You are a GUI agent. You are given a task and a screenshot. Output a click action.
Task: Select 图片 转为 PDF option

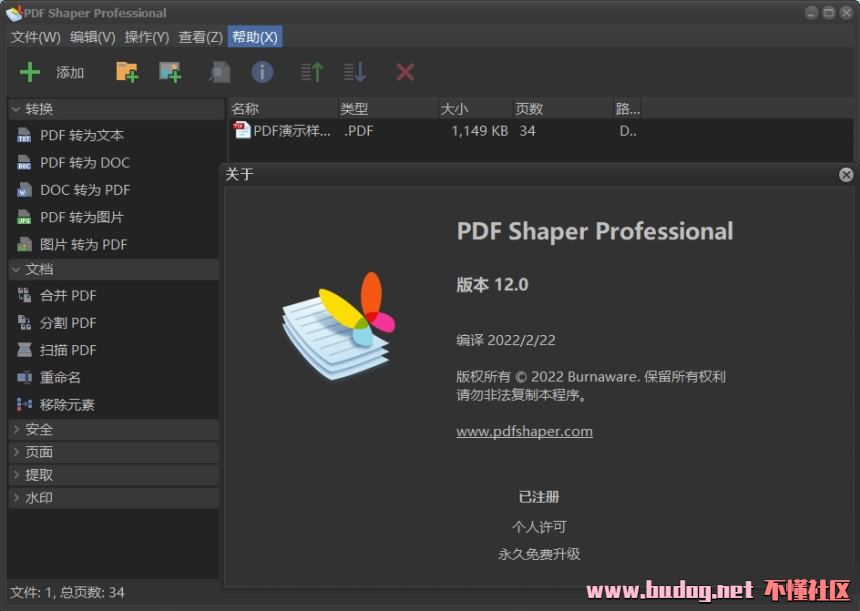coord(83,245)
